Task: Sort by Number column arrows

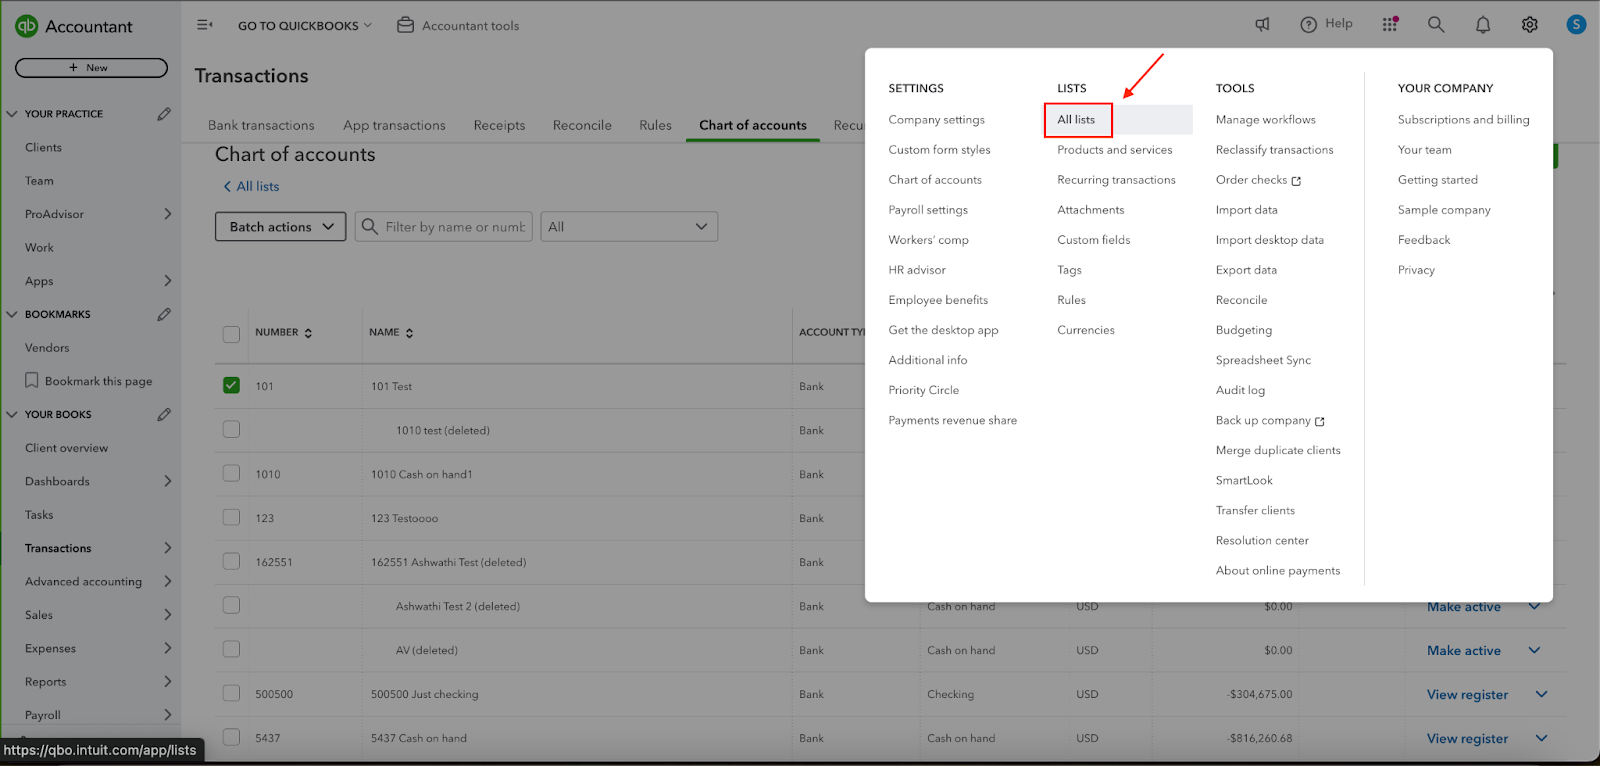Action: [308, 333]
